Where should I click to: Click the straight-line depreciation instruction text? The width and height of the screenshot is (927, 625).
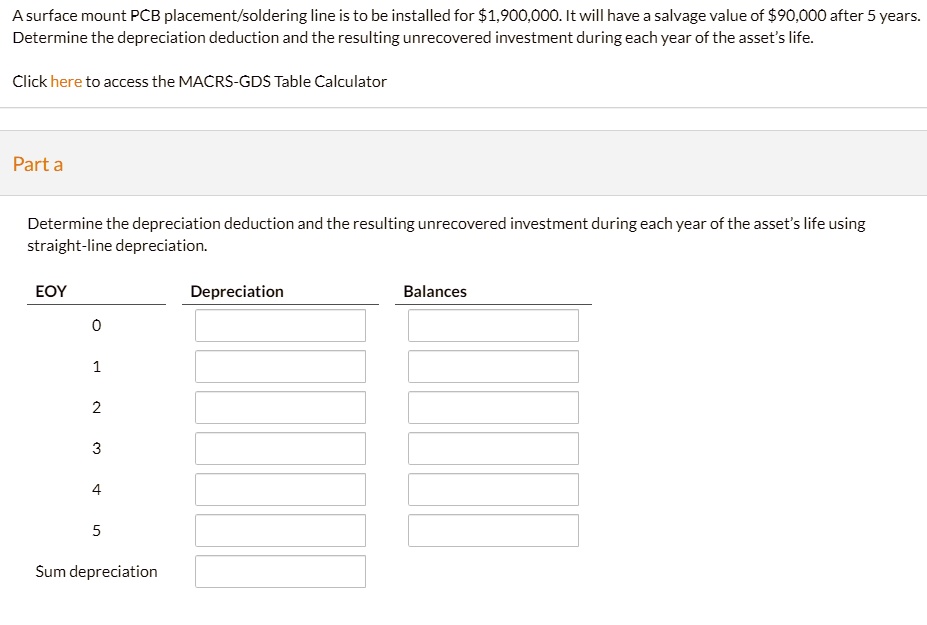point(446,234)
